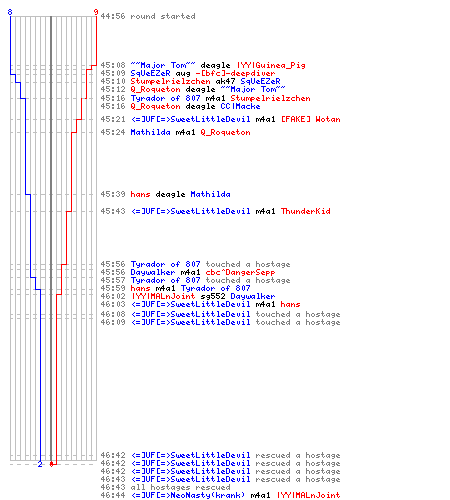The image size is (450, 500).
Task: Select cbc^DangerSepp in Daywalker's kill line
Action: click(240, 272)
